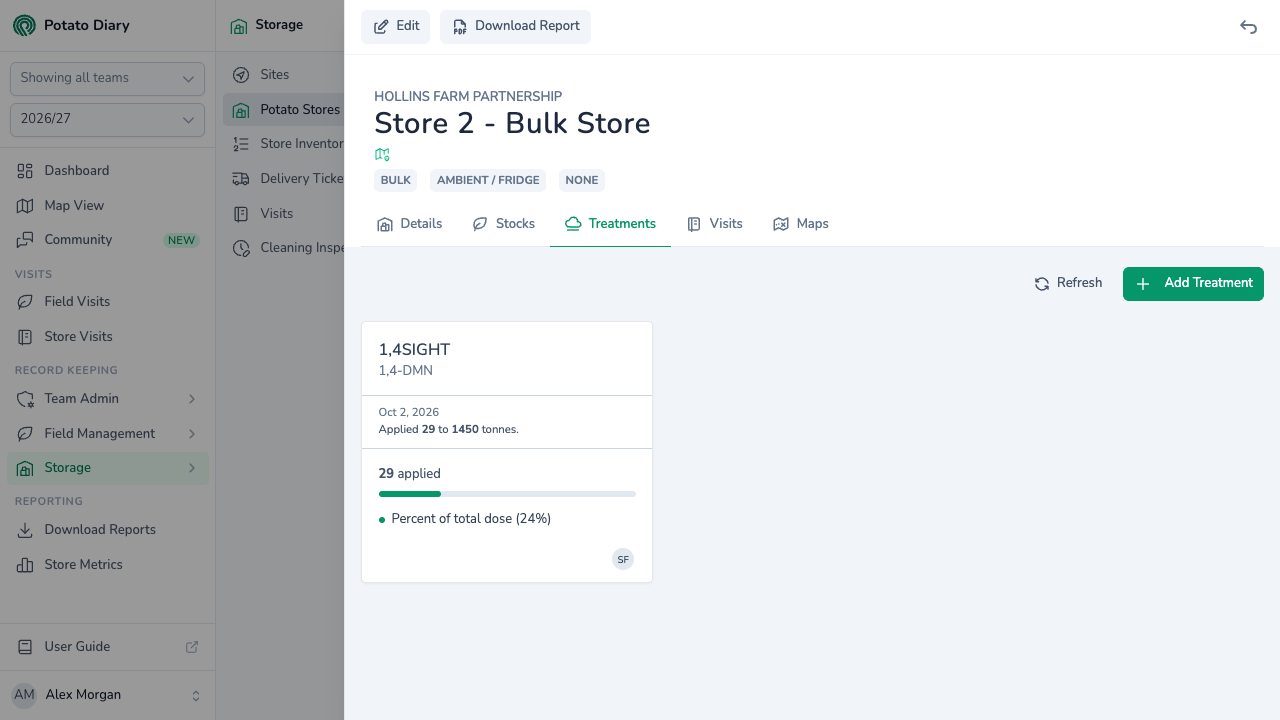The image size is (1280, 720).
Task: Click the Potato Diary logo icon
Action: [24, 25]
